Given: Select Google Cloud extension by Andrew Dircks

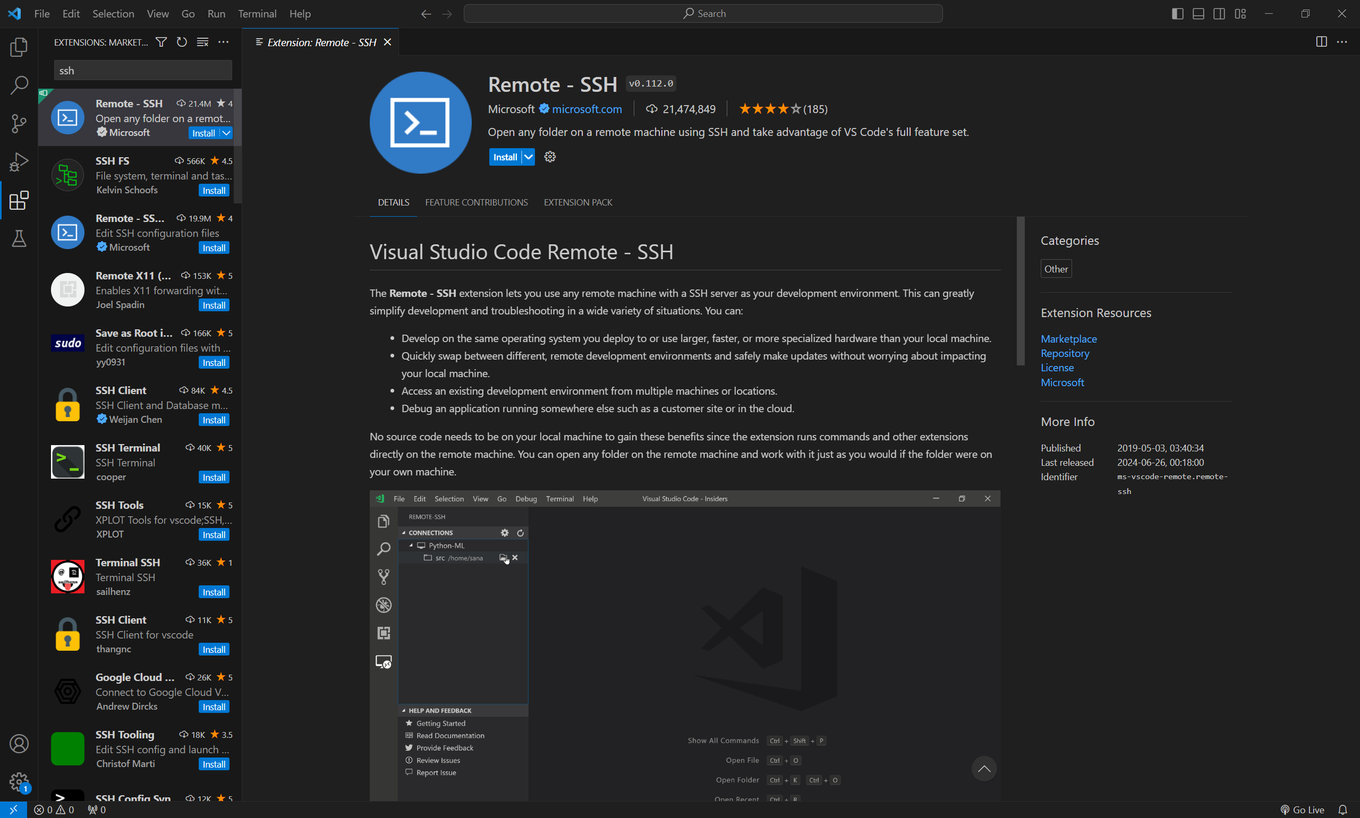Looking at the screenshot, I should pyautogui.click(x=140, y=691).
